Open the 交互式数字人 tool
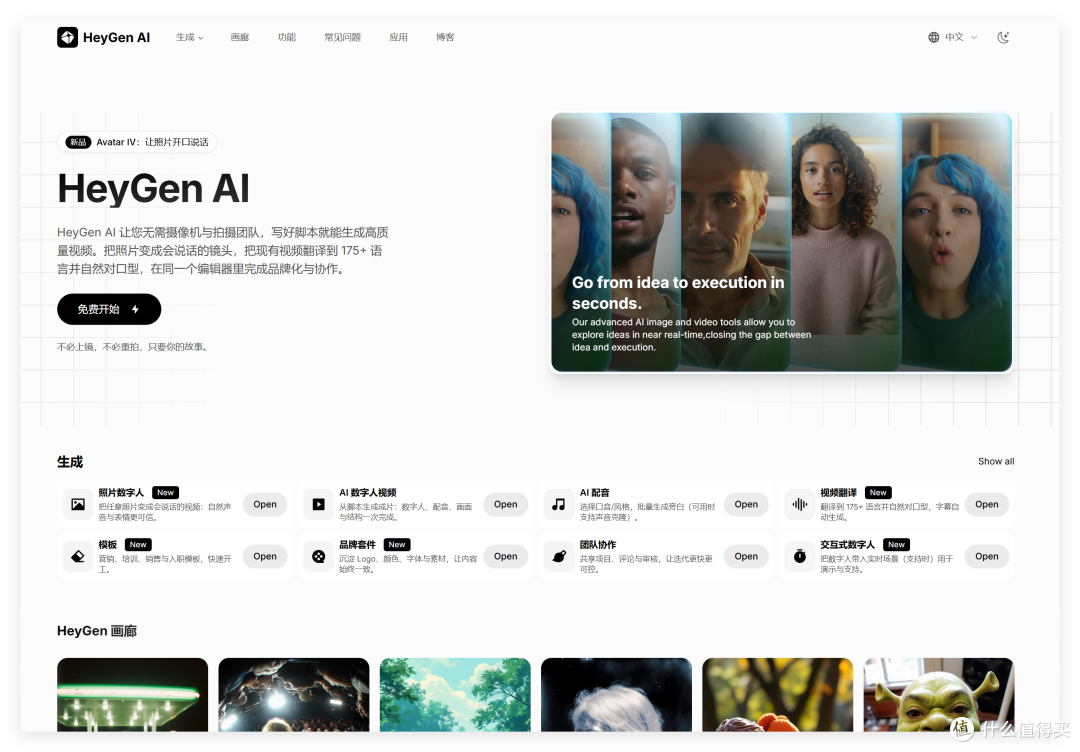 click(986, 556)
